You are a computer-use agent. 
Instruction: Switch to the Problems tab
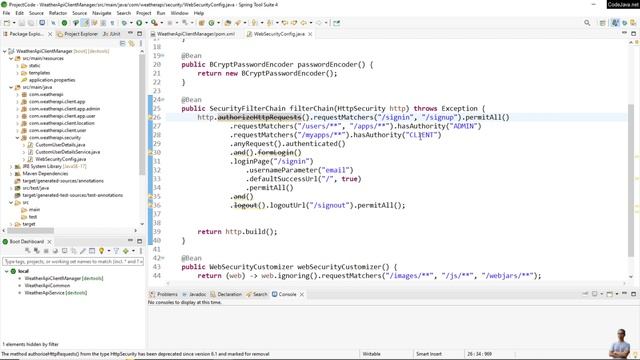tap(164, 294)
